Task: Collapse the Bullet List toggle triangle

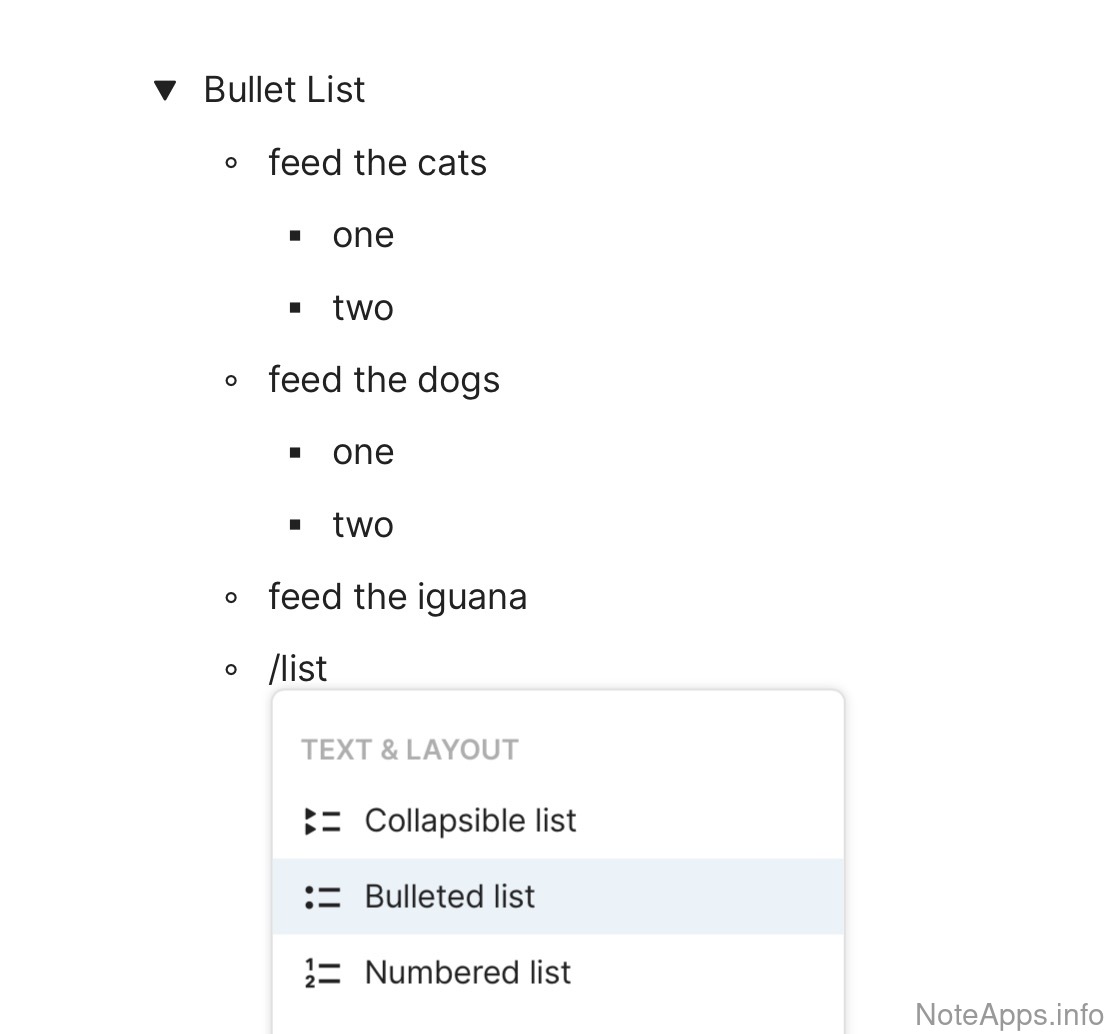Action: click(165, 91)
